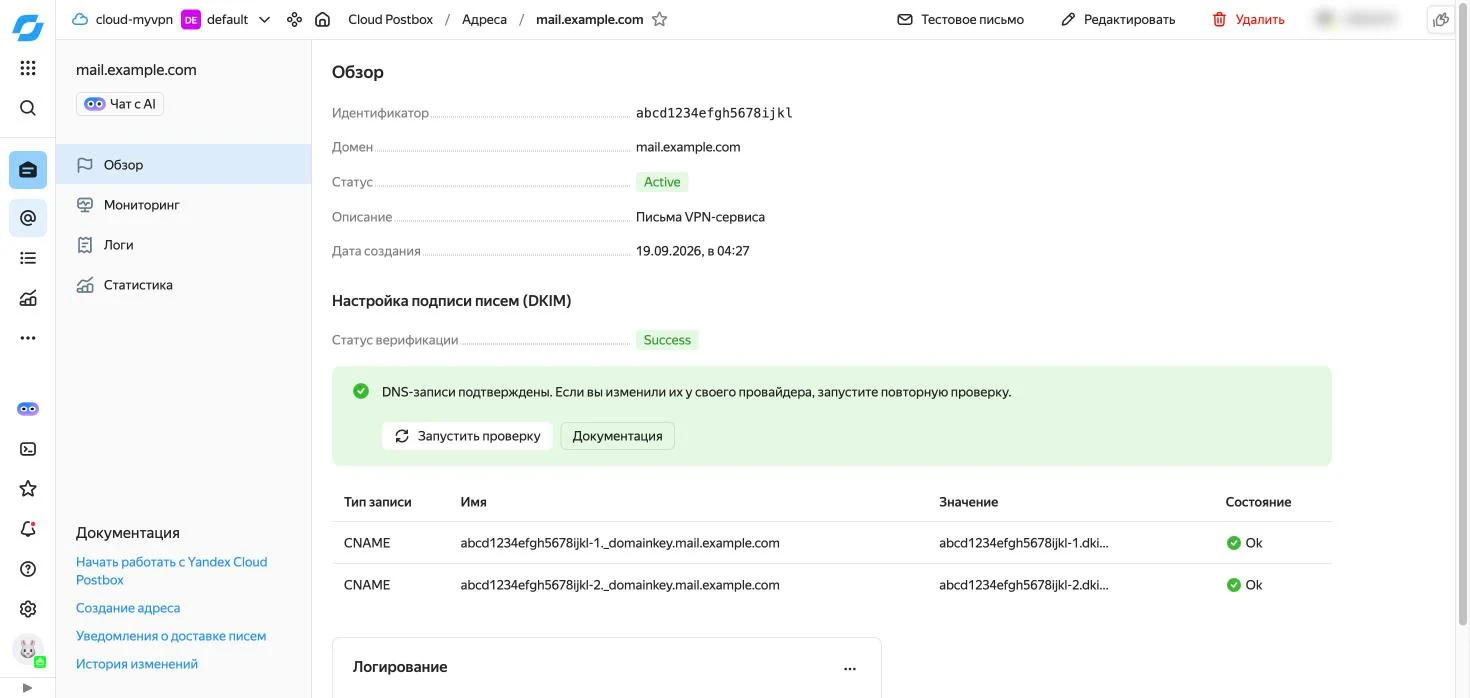Open Cloud Postbox breadcrumb link
The width and height of the screenshot is (1470, 698).
[x=390, y=19]
